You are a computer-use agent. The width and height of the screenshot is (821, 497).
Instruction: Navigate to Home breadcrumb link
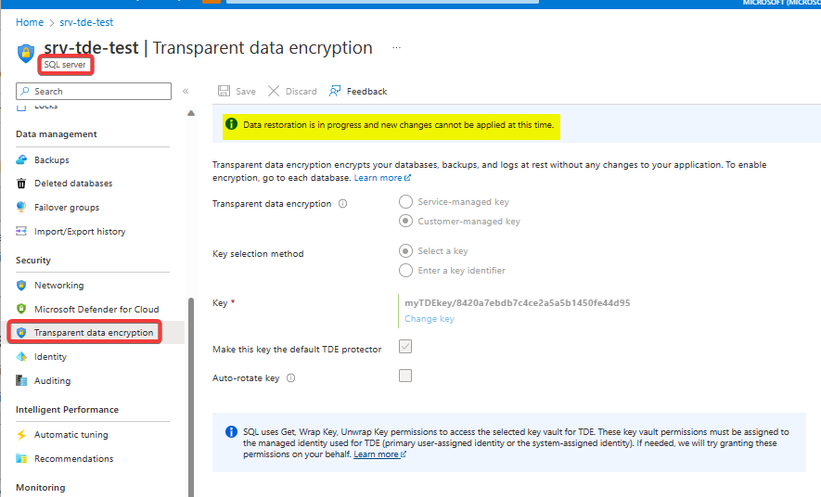(29, 22)
